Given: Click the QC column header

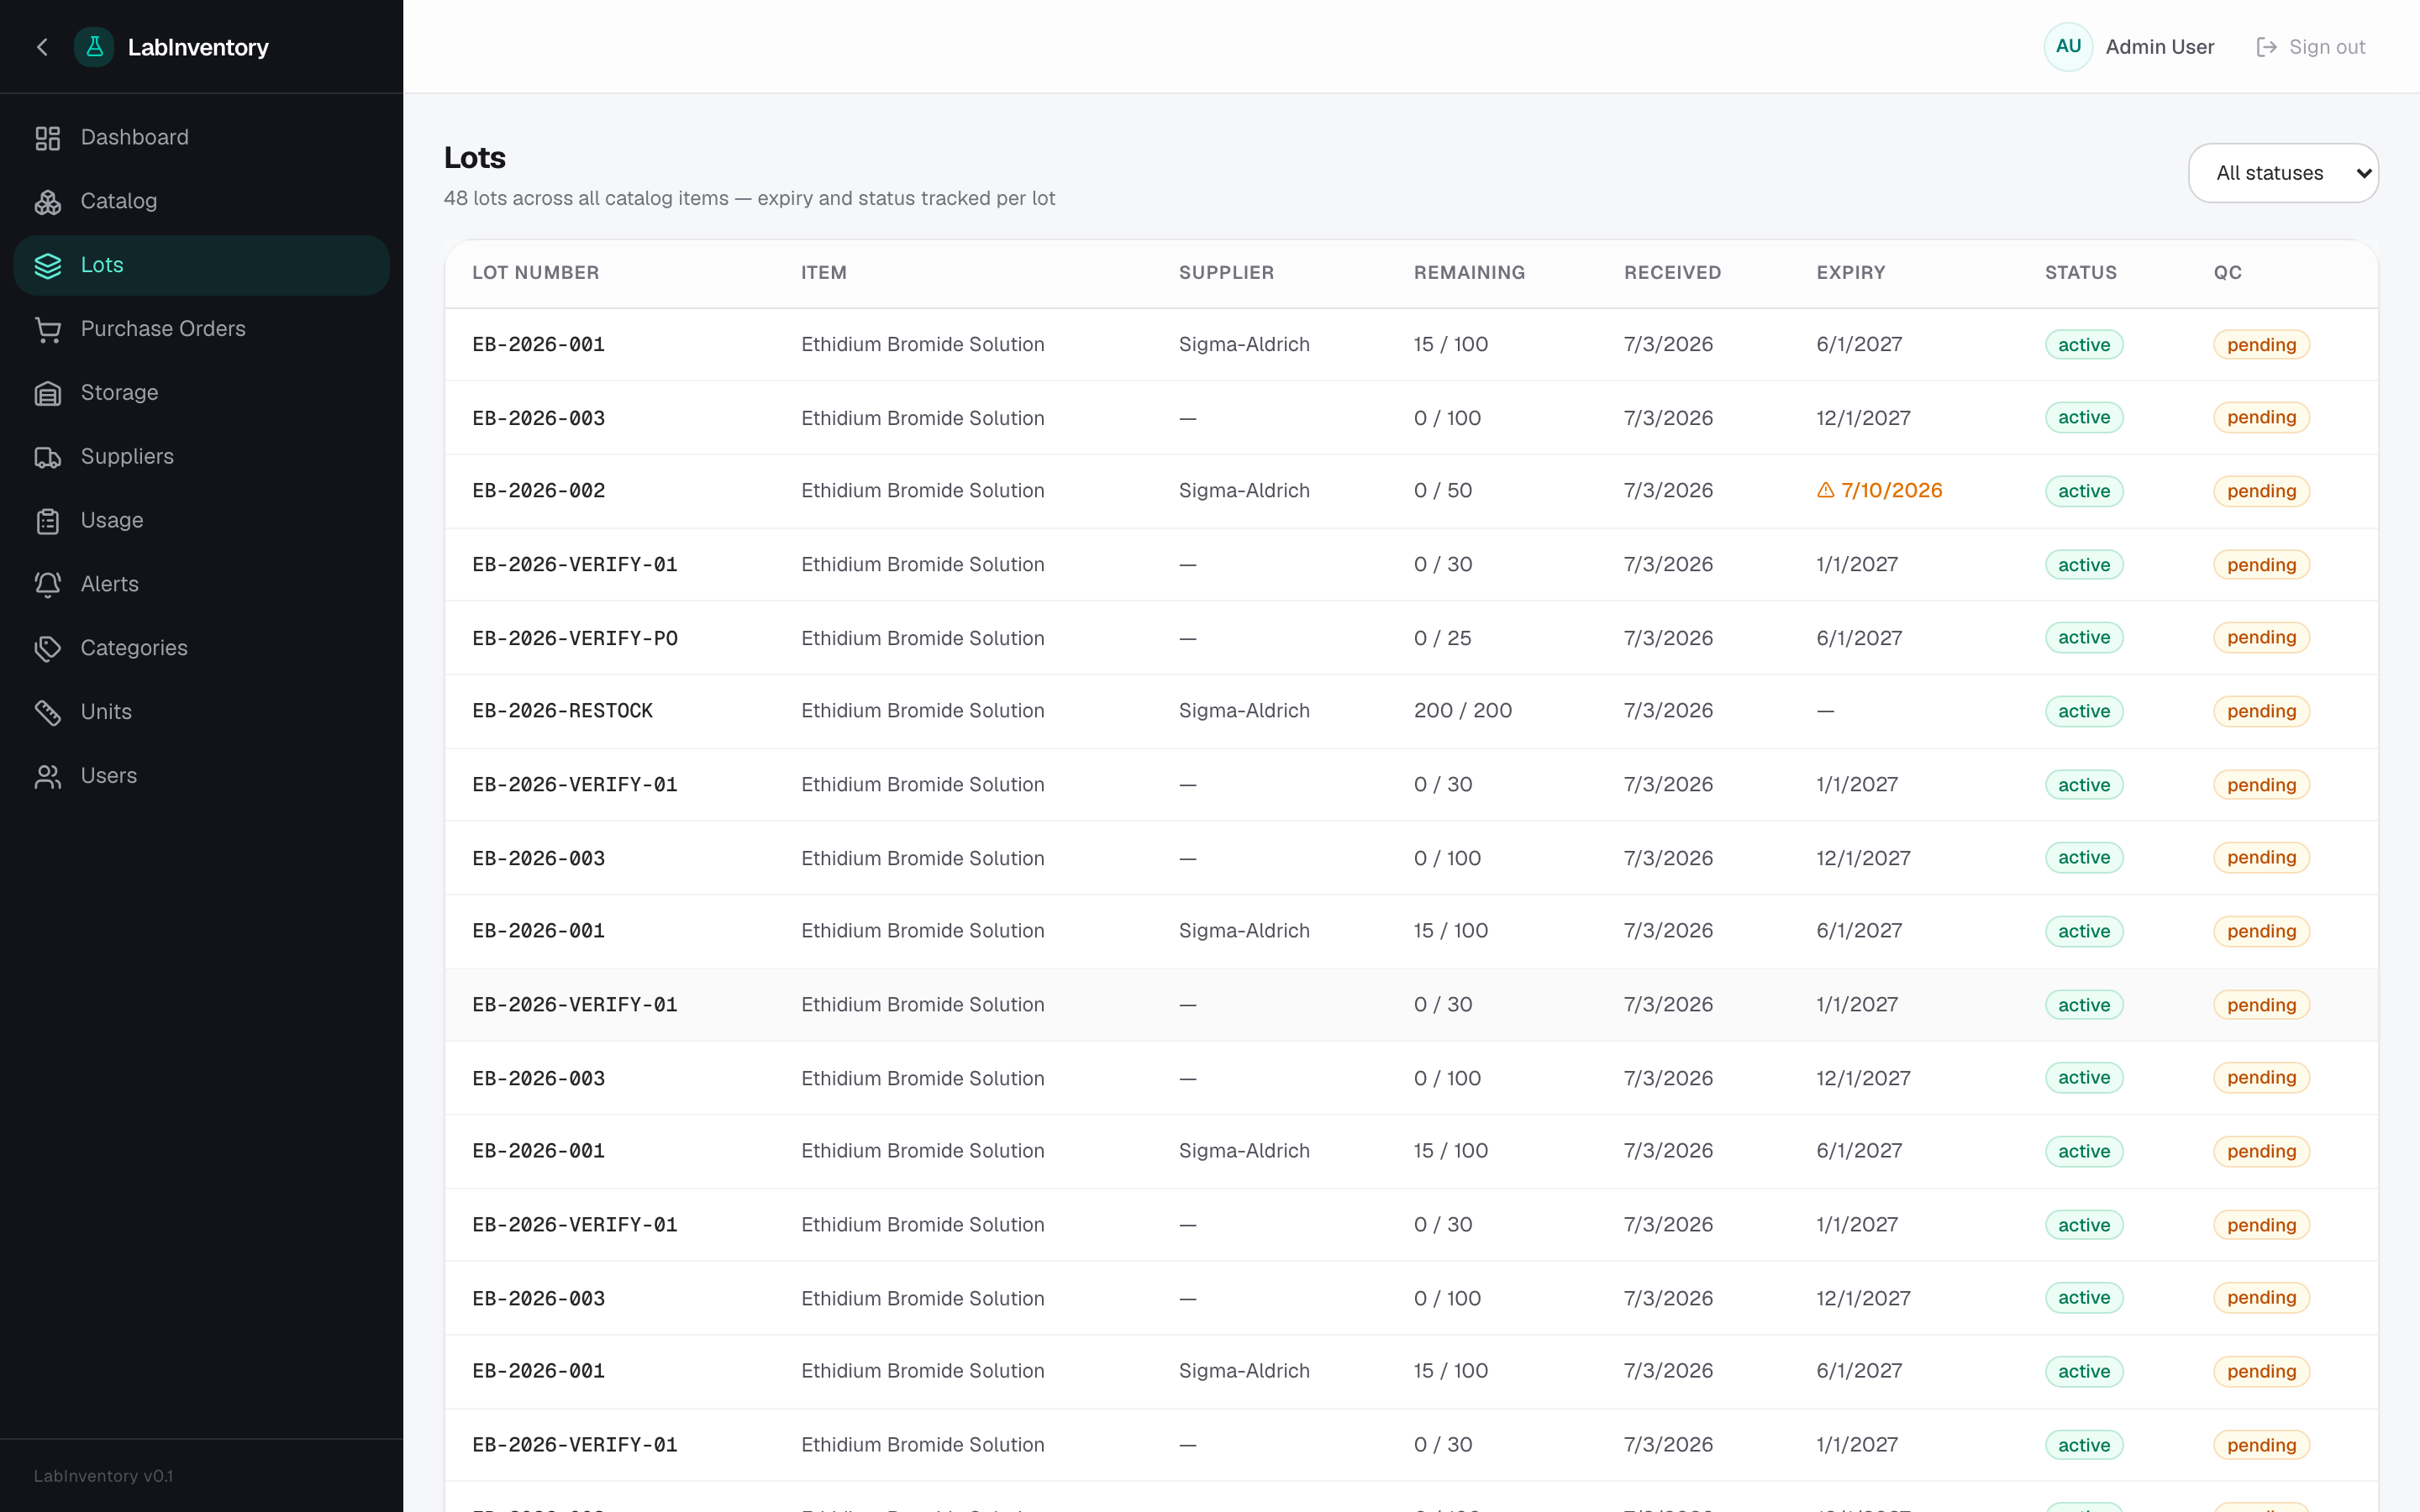Looking at the screenshot, I should 2227,273.
